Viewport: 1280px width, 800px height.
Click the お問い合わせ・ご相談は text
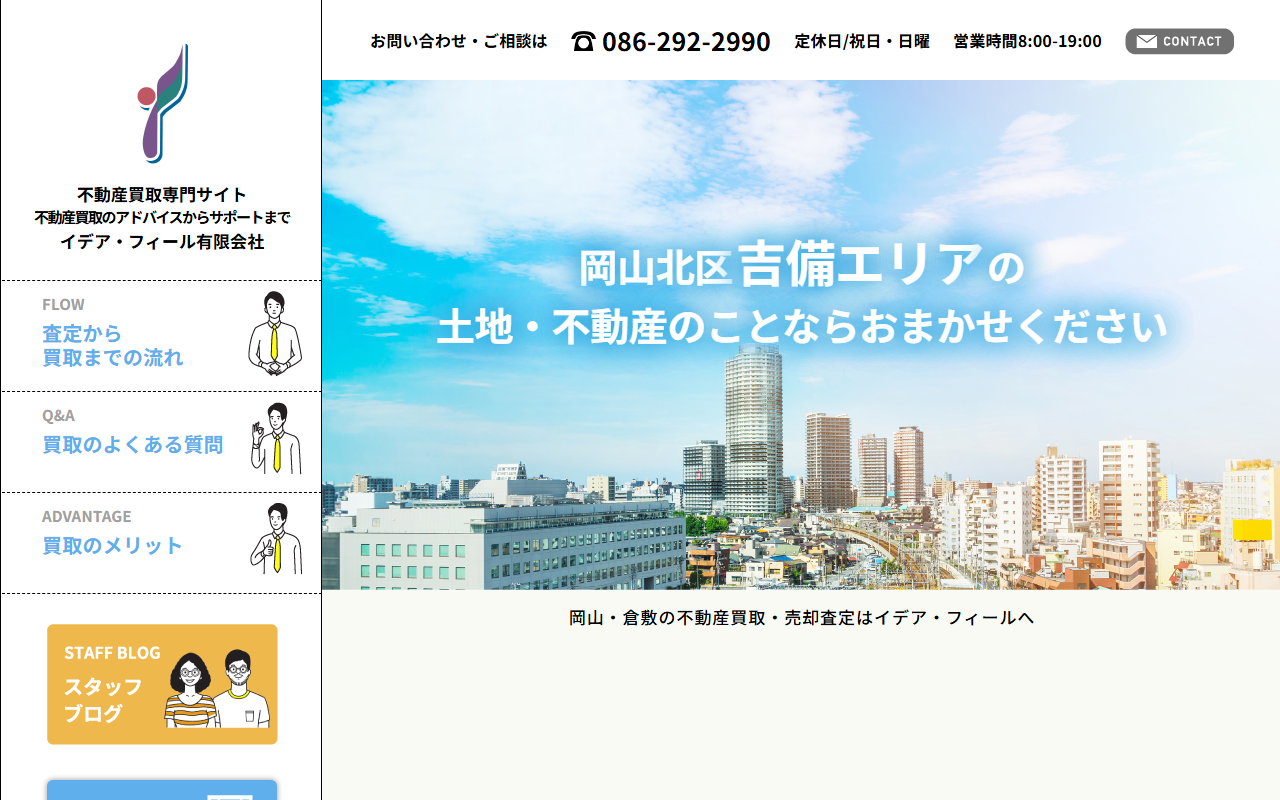(x=459, y=41)
